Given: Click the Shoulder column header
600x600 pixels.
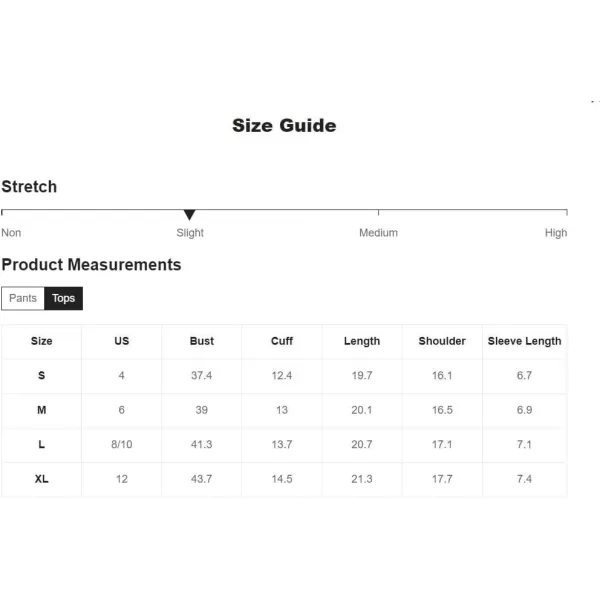Looking at the screenshot, I should click(442, 341).
